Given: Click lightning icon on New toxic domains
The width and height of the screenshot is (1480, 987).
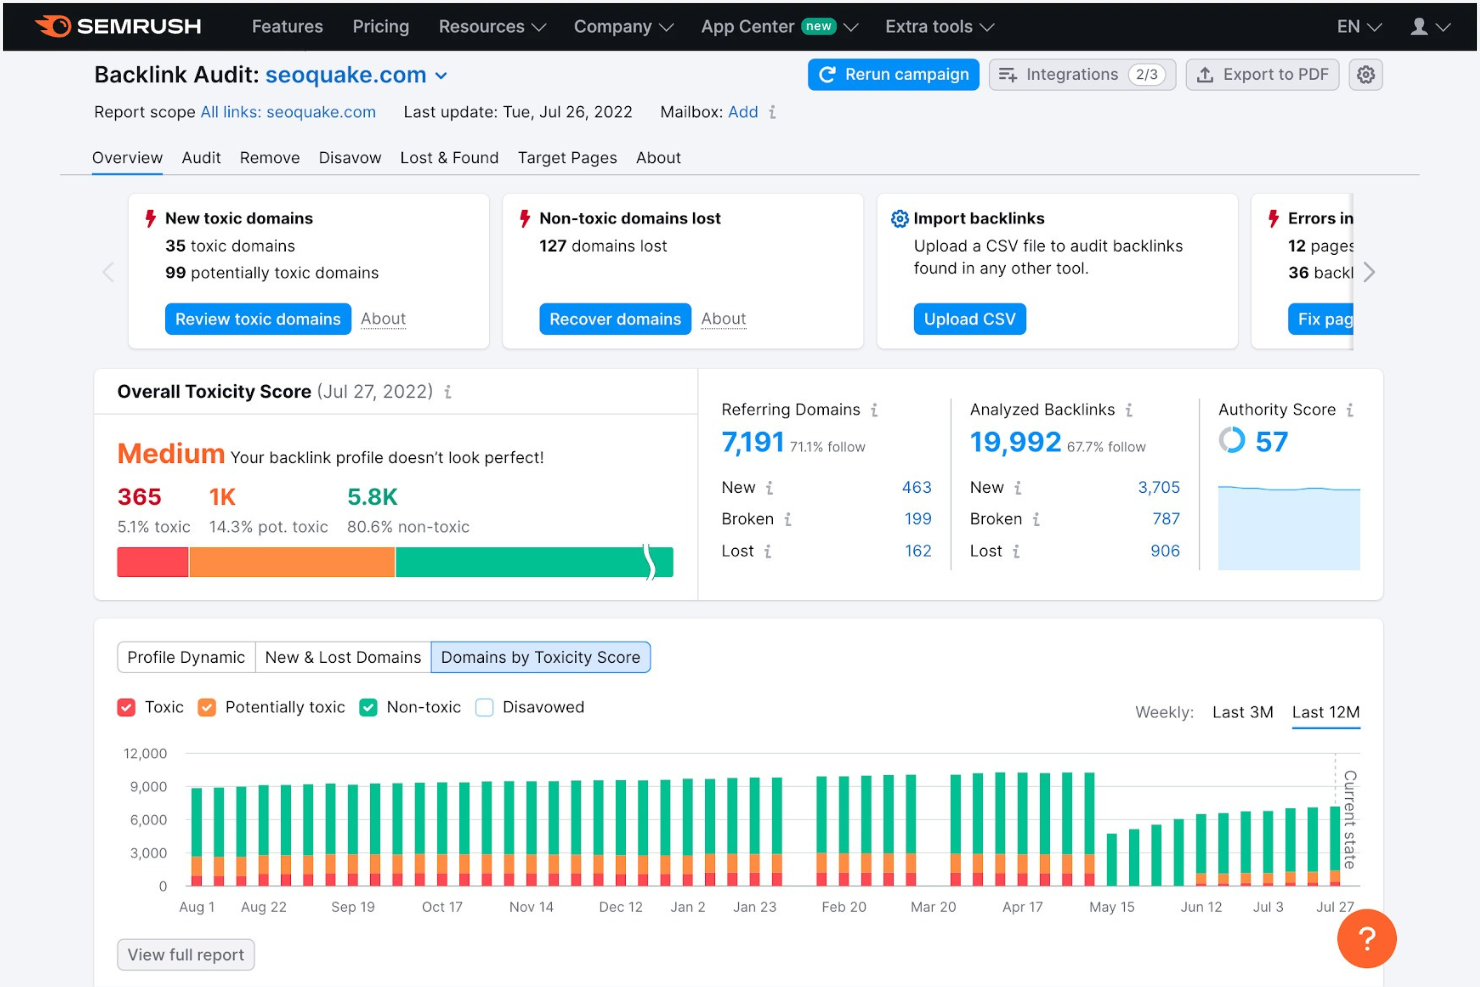Looking at the screenshot, I should point(151,218).
